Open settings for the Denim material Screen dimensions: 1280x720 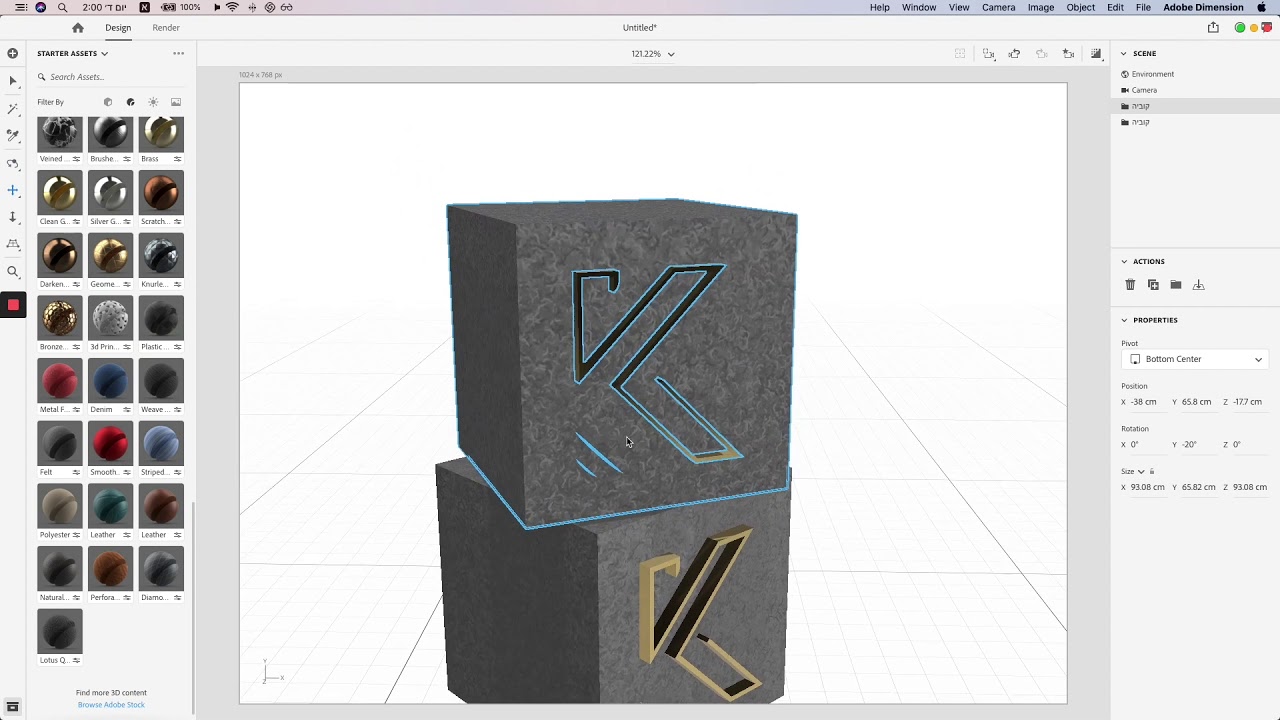127,410
